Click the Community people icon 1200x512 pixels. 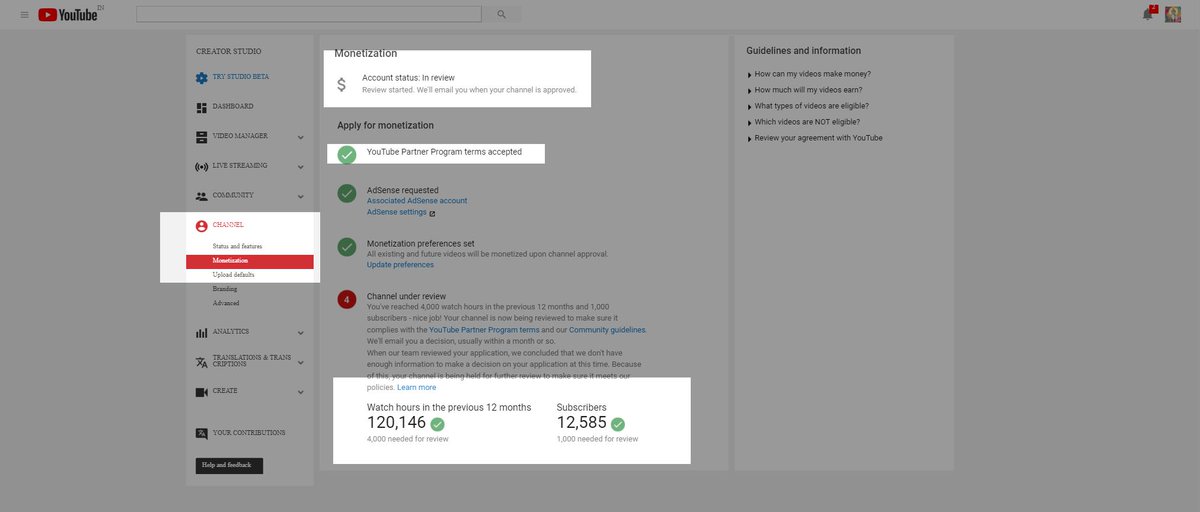[x=202, y=196]
